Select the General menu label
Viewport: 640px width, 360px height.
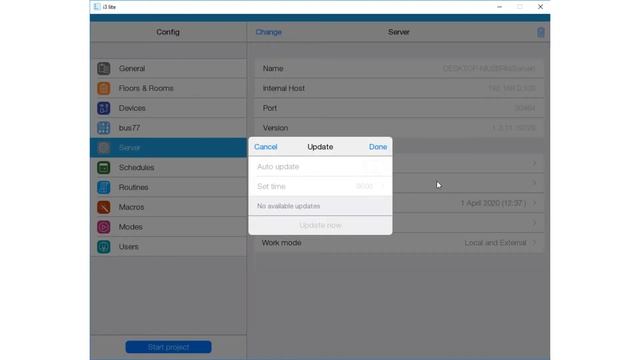click(132, 69)
